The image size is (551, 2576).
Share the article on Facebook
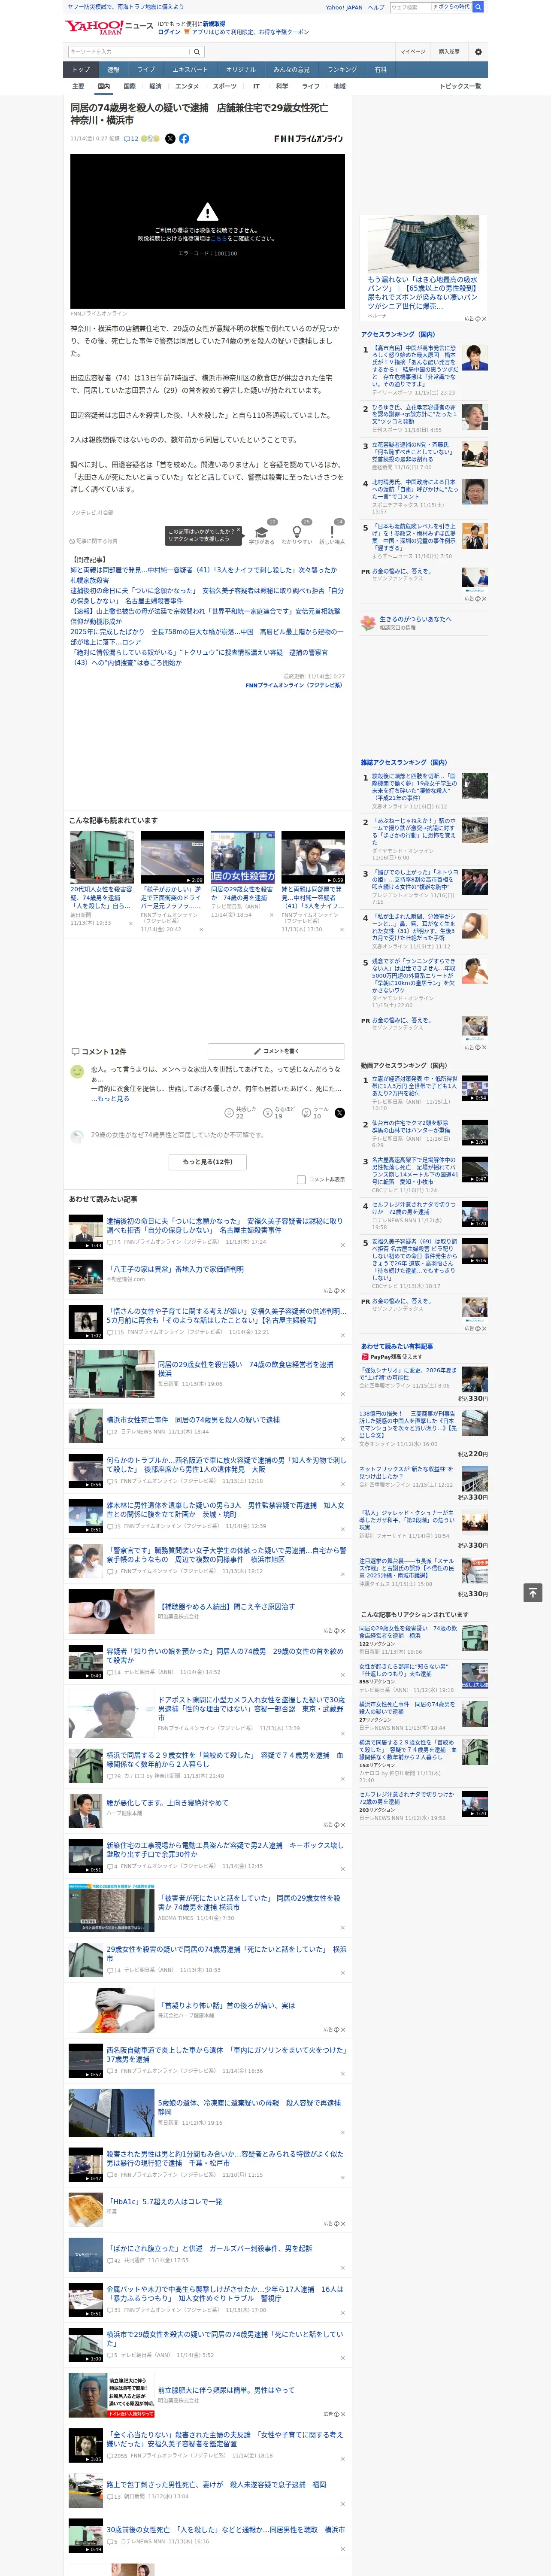pyautogui.click(x=184, y=139)
